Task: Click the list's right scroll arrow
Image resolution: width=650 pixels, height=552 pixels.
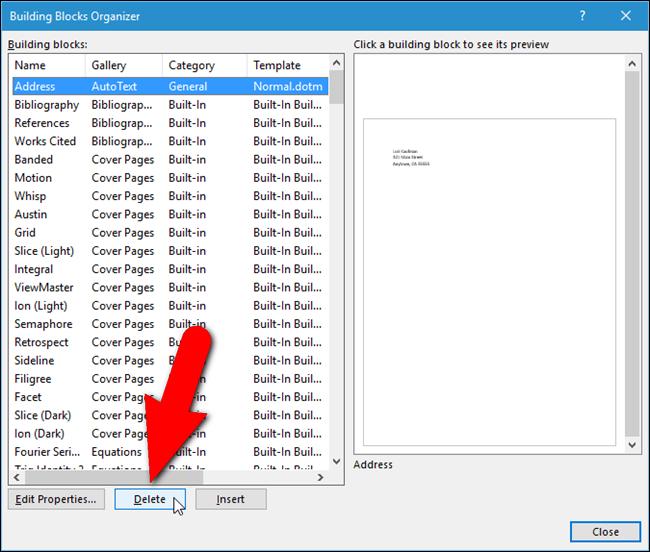Action: (320, 477)
